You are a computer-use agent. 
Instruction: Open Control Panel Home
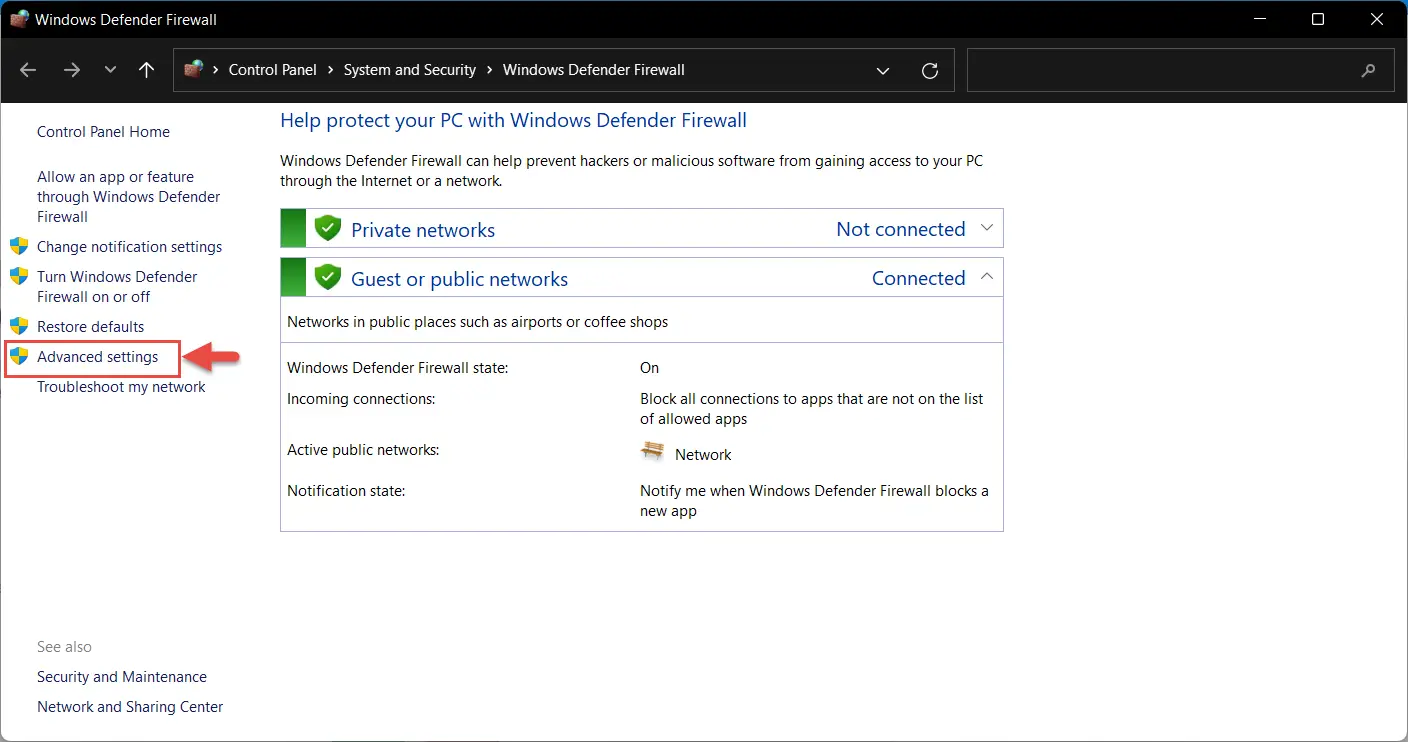(103, 132)
